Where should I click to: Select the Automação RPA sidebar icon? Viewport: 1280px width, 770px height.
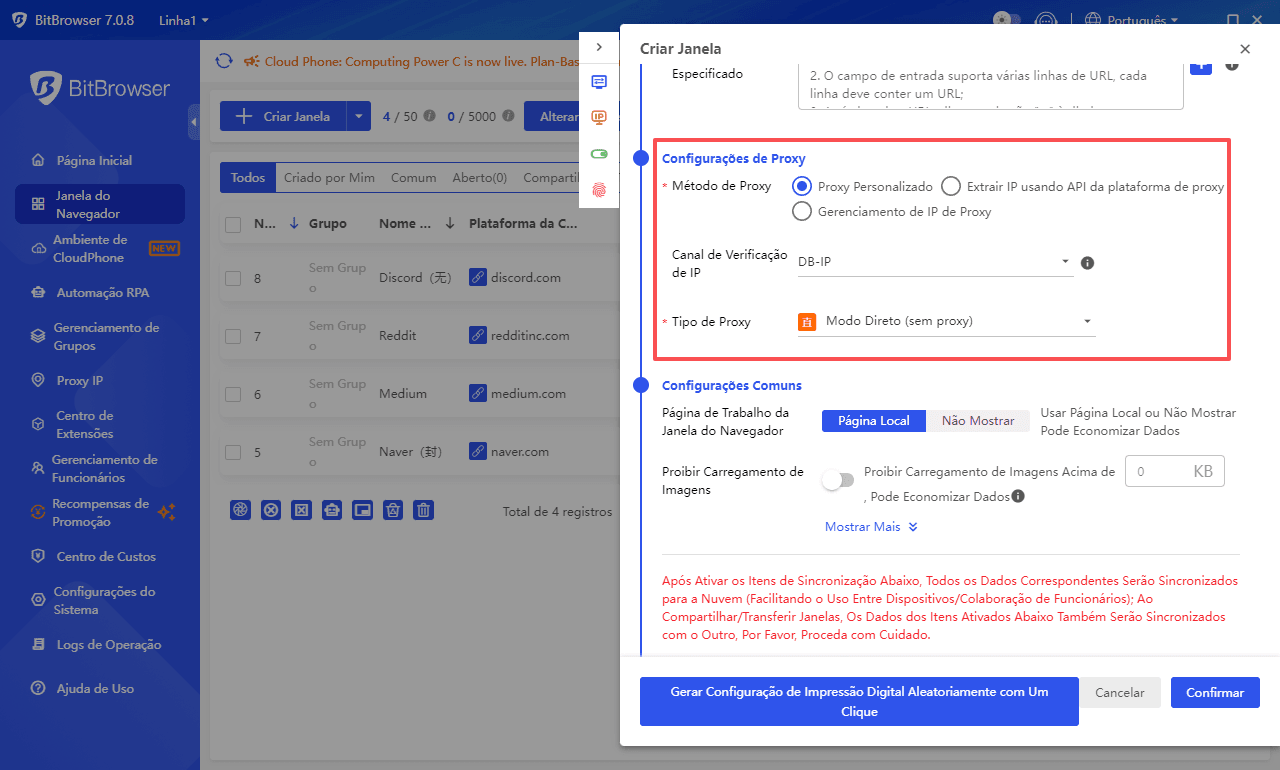(x=37, y=291)
